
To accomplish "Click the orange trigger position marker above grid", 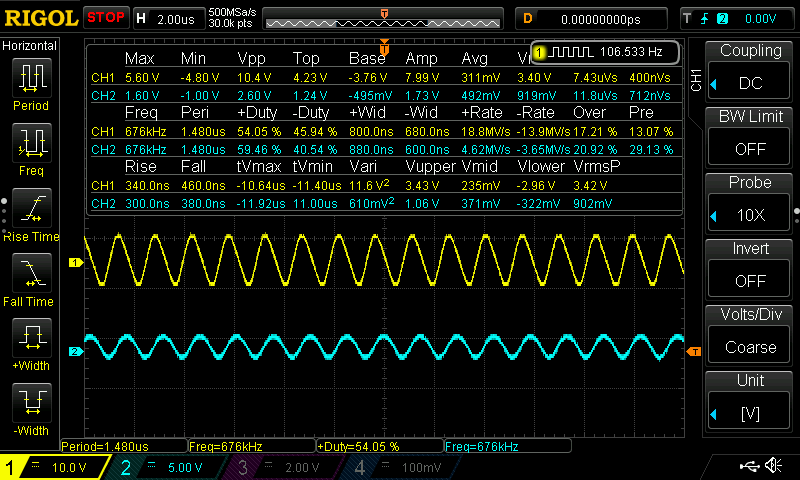I will click(384, 47).
